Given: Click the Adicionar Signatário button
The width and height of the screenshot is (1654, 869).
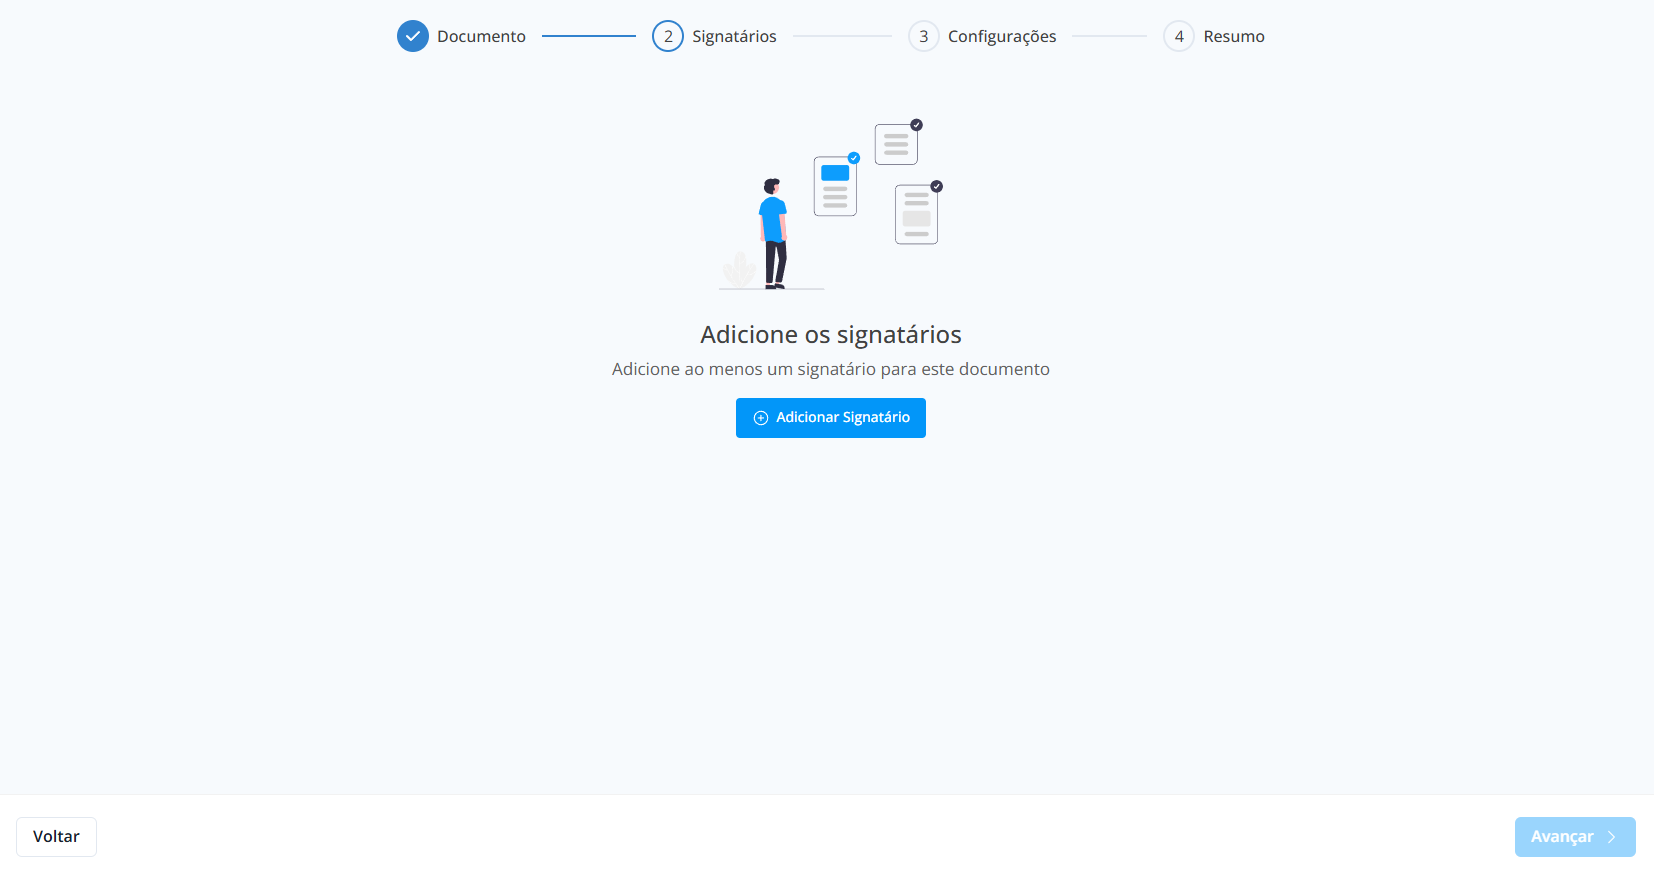Looking at the screenshot, I should (830, 418).
